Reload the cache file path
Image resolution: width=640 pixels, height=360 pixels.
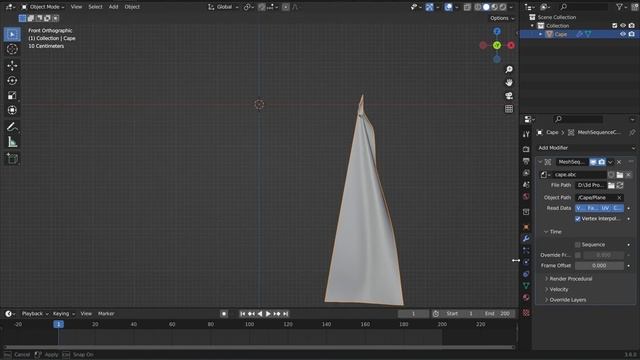click(620, 185)
